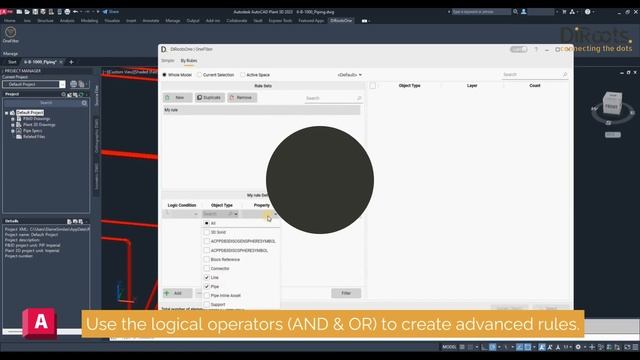Open the Structure ribbon tab
The width and height of the screenshot is (640, 360).
coord(45,20)
